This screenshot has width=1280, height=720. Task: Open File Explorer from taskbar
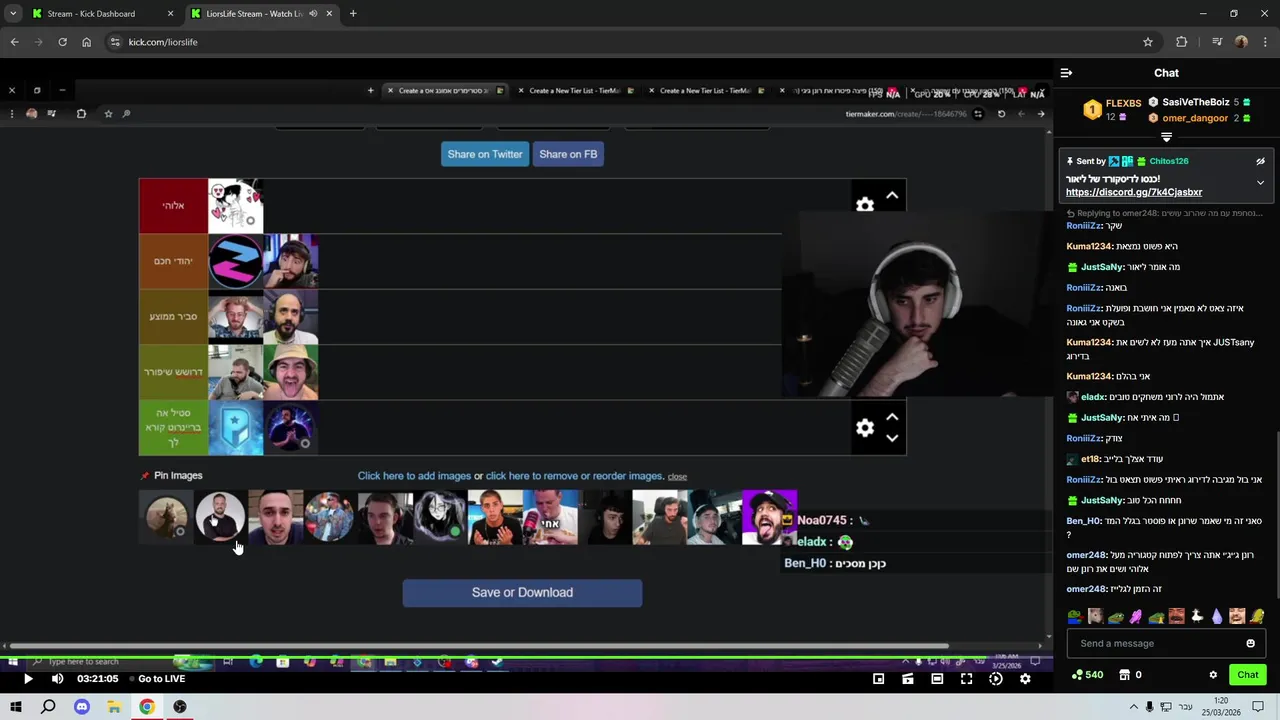click(x=114, y=707)
